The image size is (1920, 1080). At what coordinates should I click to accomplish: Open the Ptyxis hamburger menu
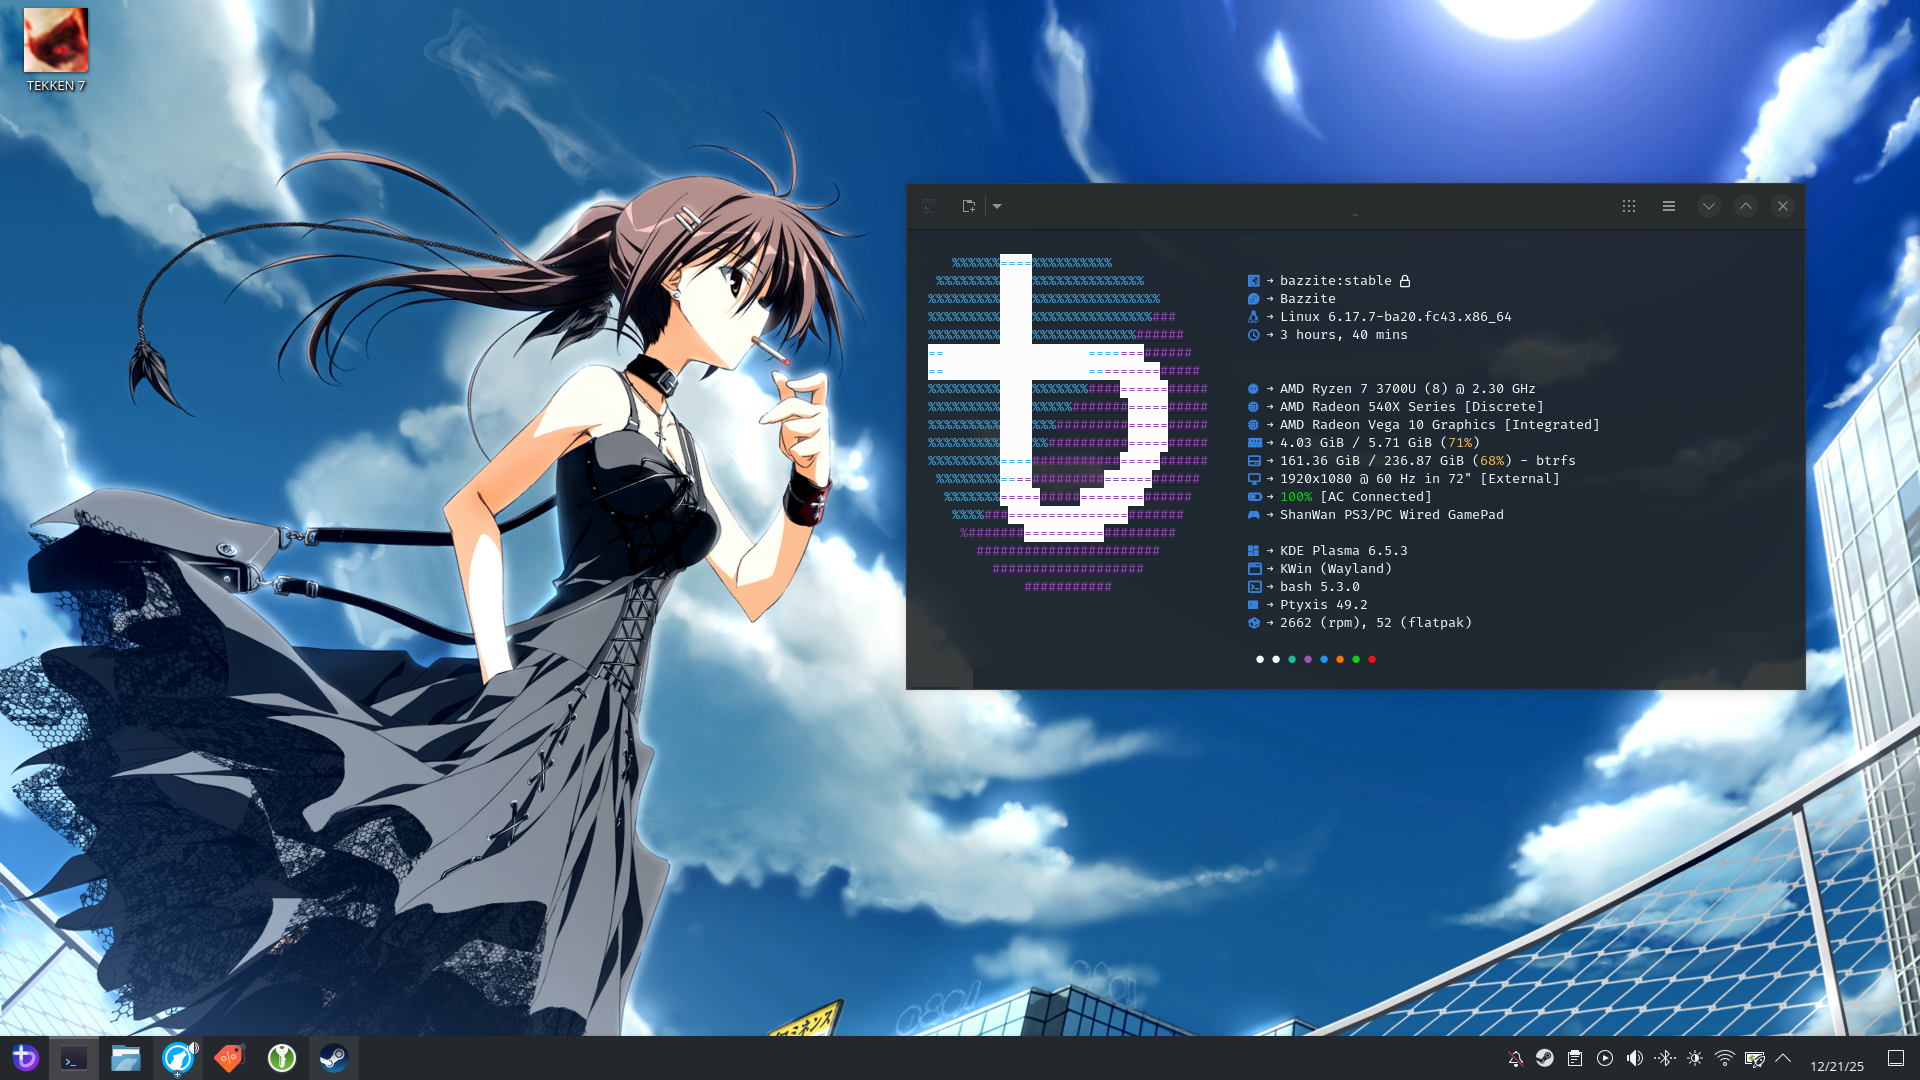[1669, 206]
